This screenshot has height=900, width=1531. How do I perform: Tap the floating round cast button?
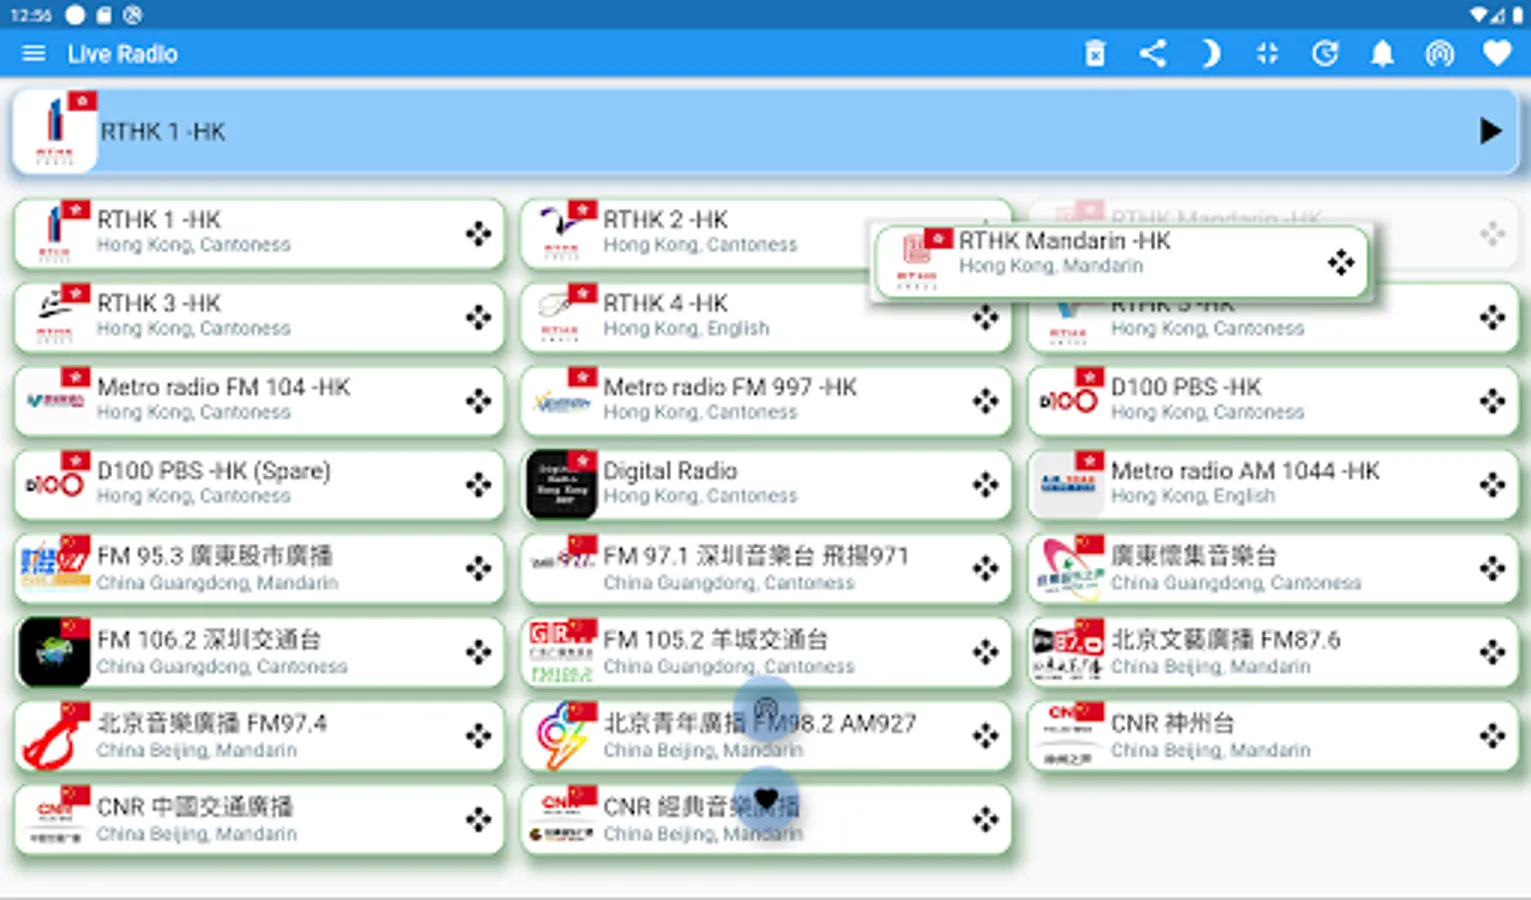click(766, 710)
